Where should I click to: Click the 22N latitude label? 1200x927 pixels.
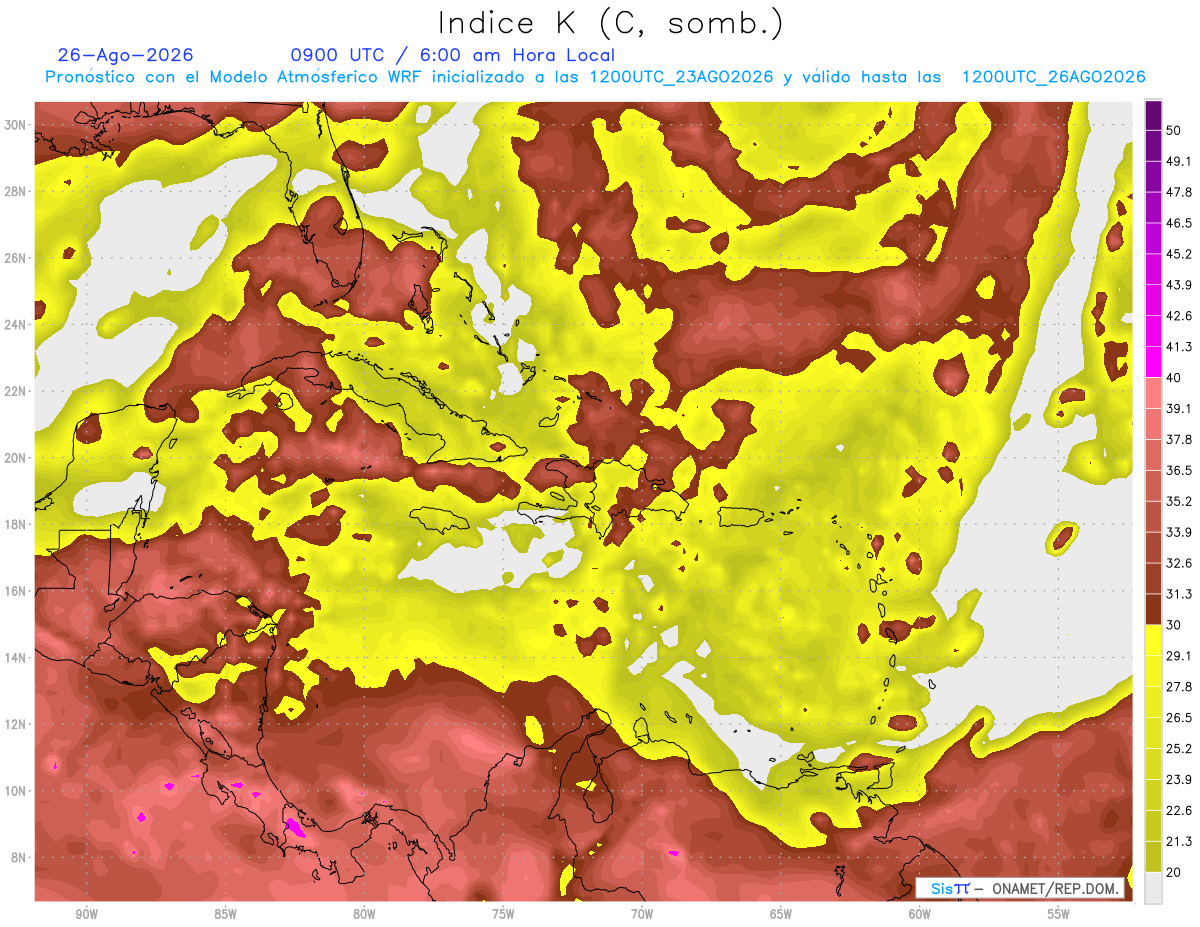(x=16, y=391)
